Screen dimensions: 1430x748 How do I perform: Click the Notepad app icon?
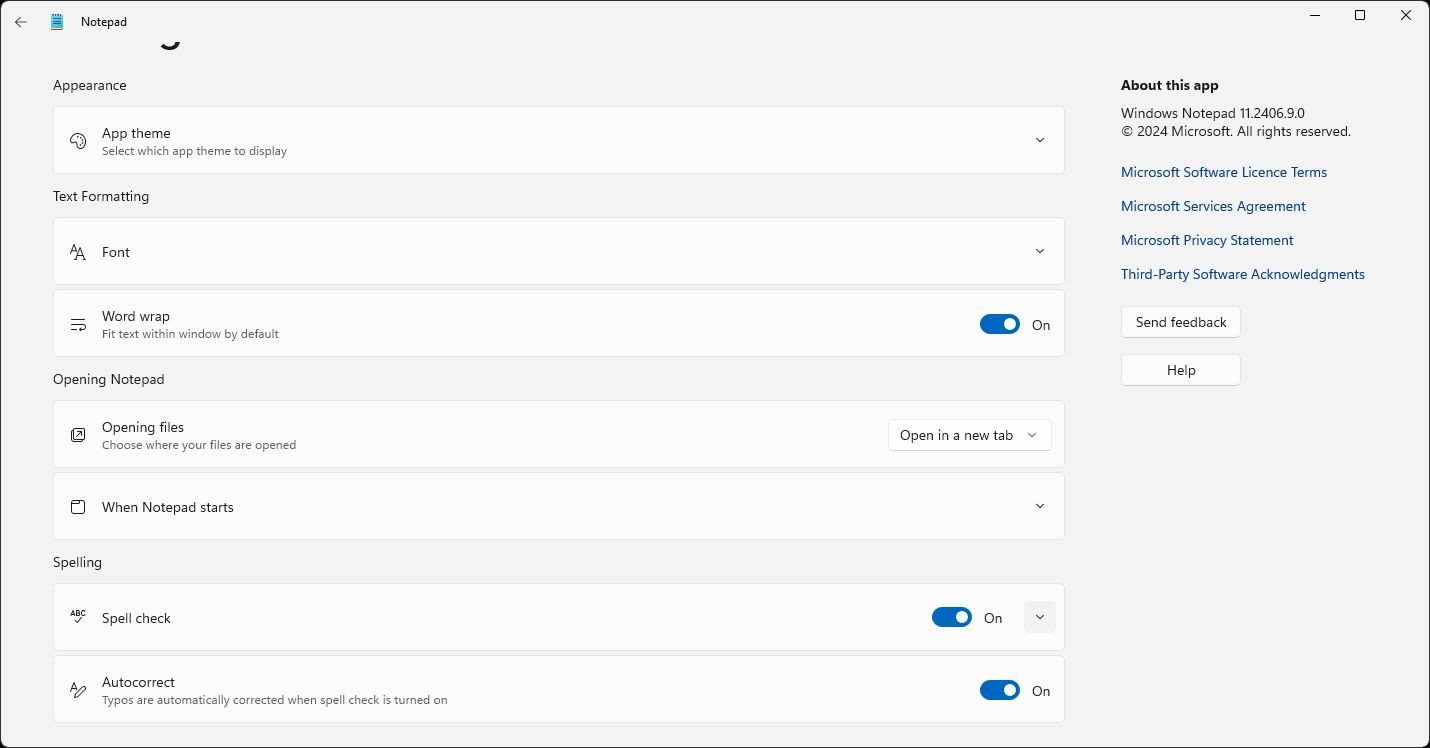click(57, 21)
